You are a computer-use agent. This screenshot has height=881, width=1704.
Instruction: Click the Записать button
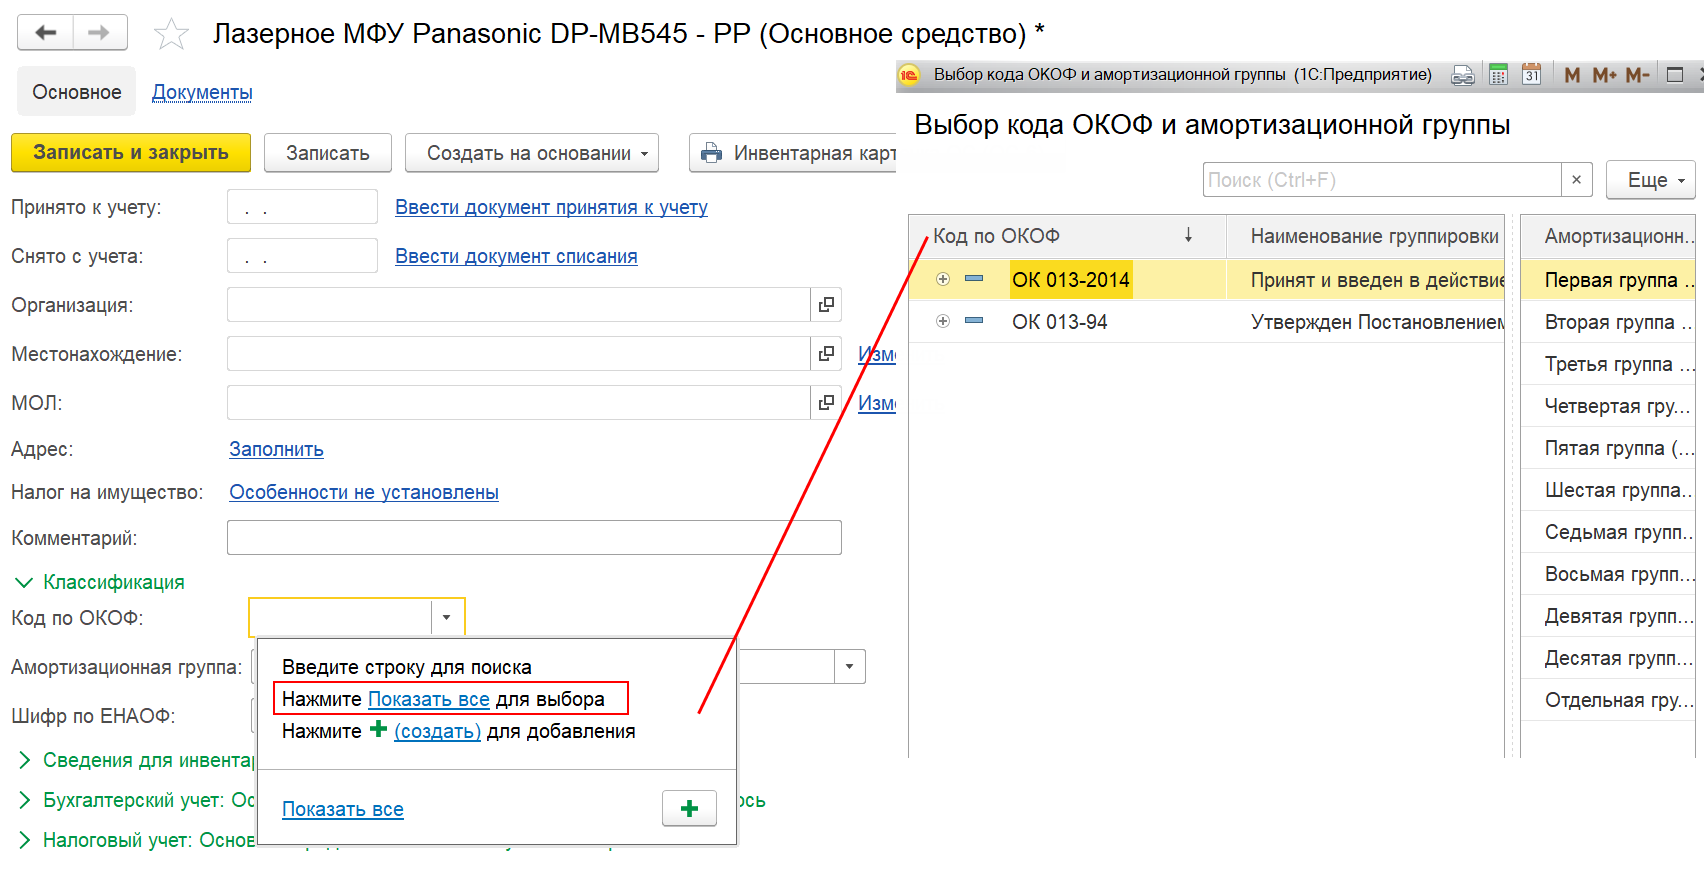pyautogui.click(x=328, y=153)
